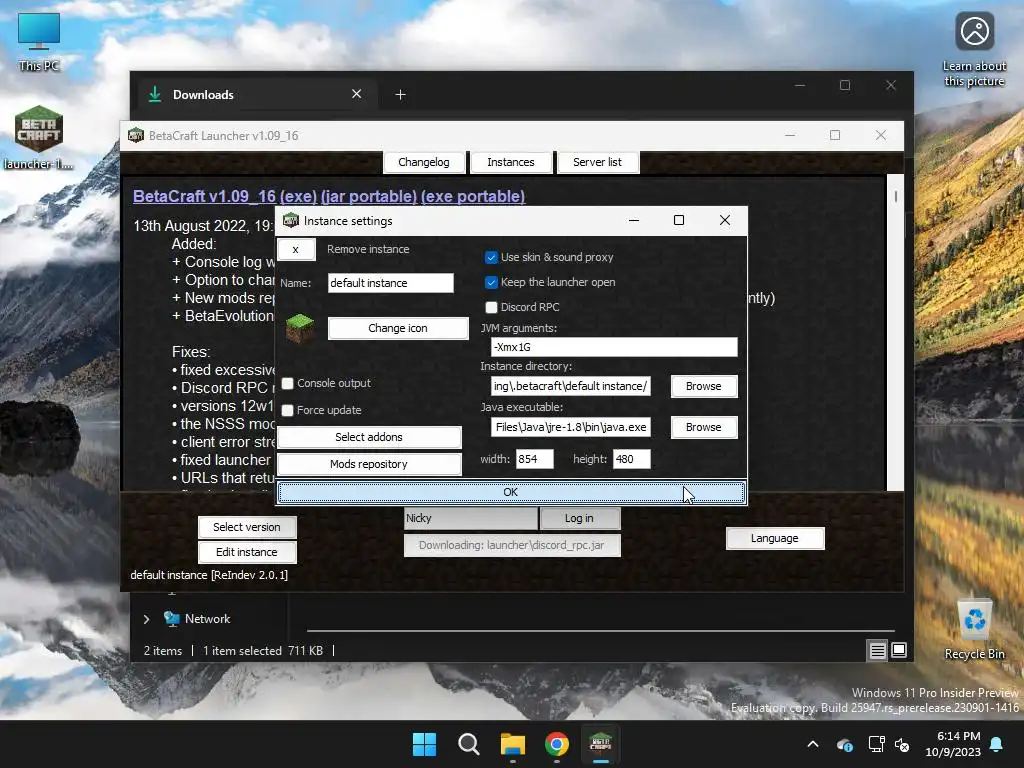The height and width of the screenshot is (768, 1024).
Task: Click Change icon button
Action: (398, 328)
